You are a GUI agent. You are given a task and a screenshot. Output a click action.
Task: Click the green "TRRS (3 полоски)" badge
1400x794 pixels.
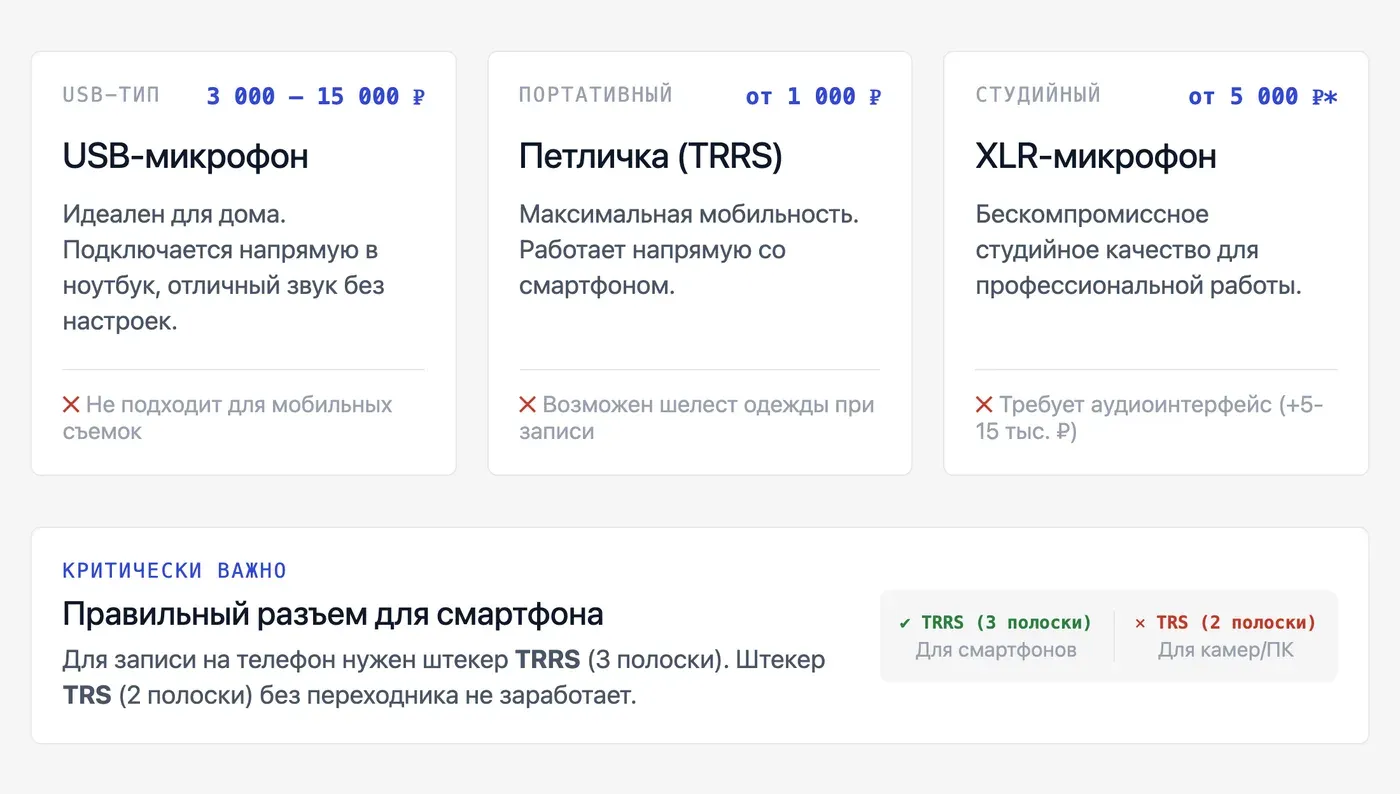tap(996, 622)
